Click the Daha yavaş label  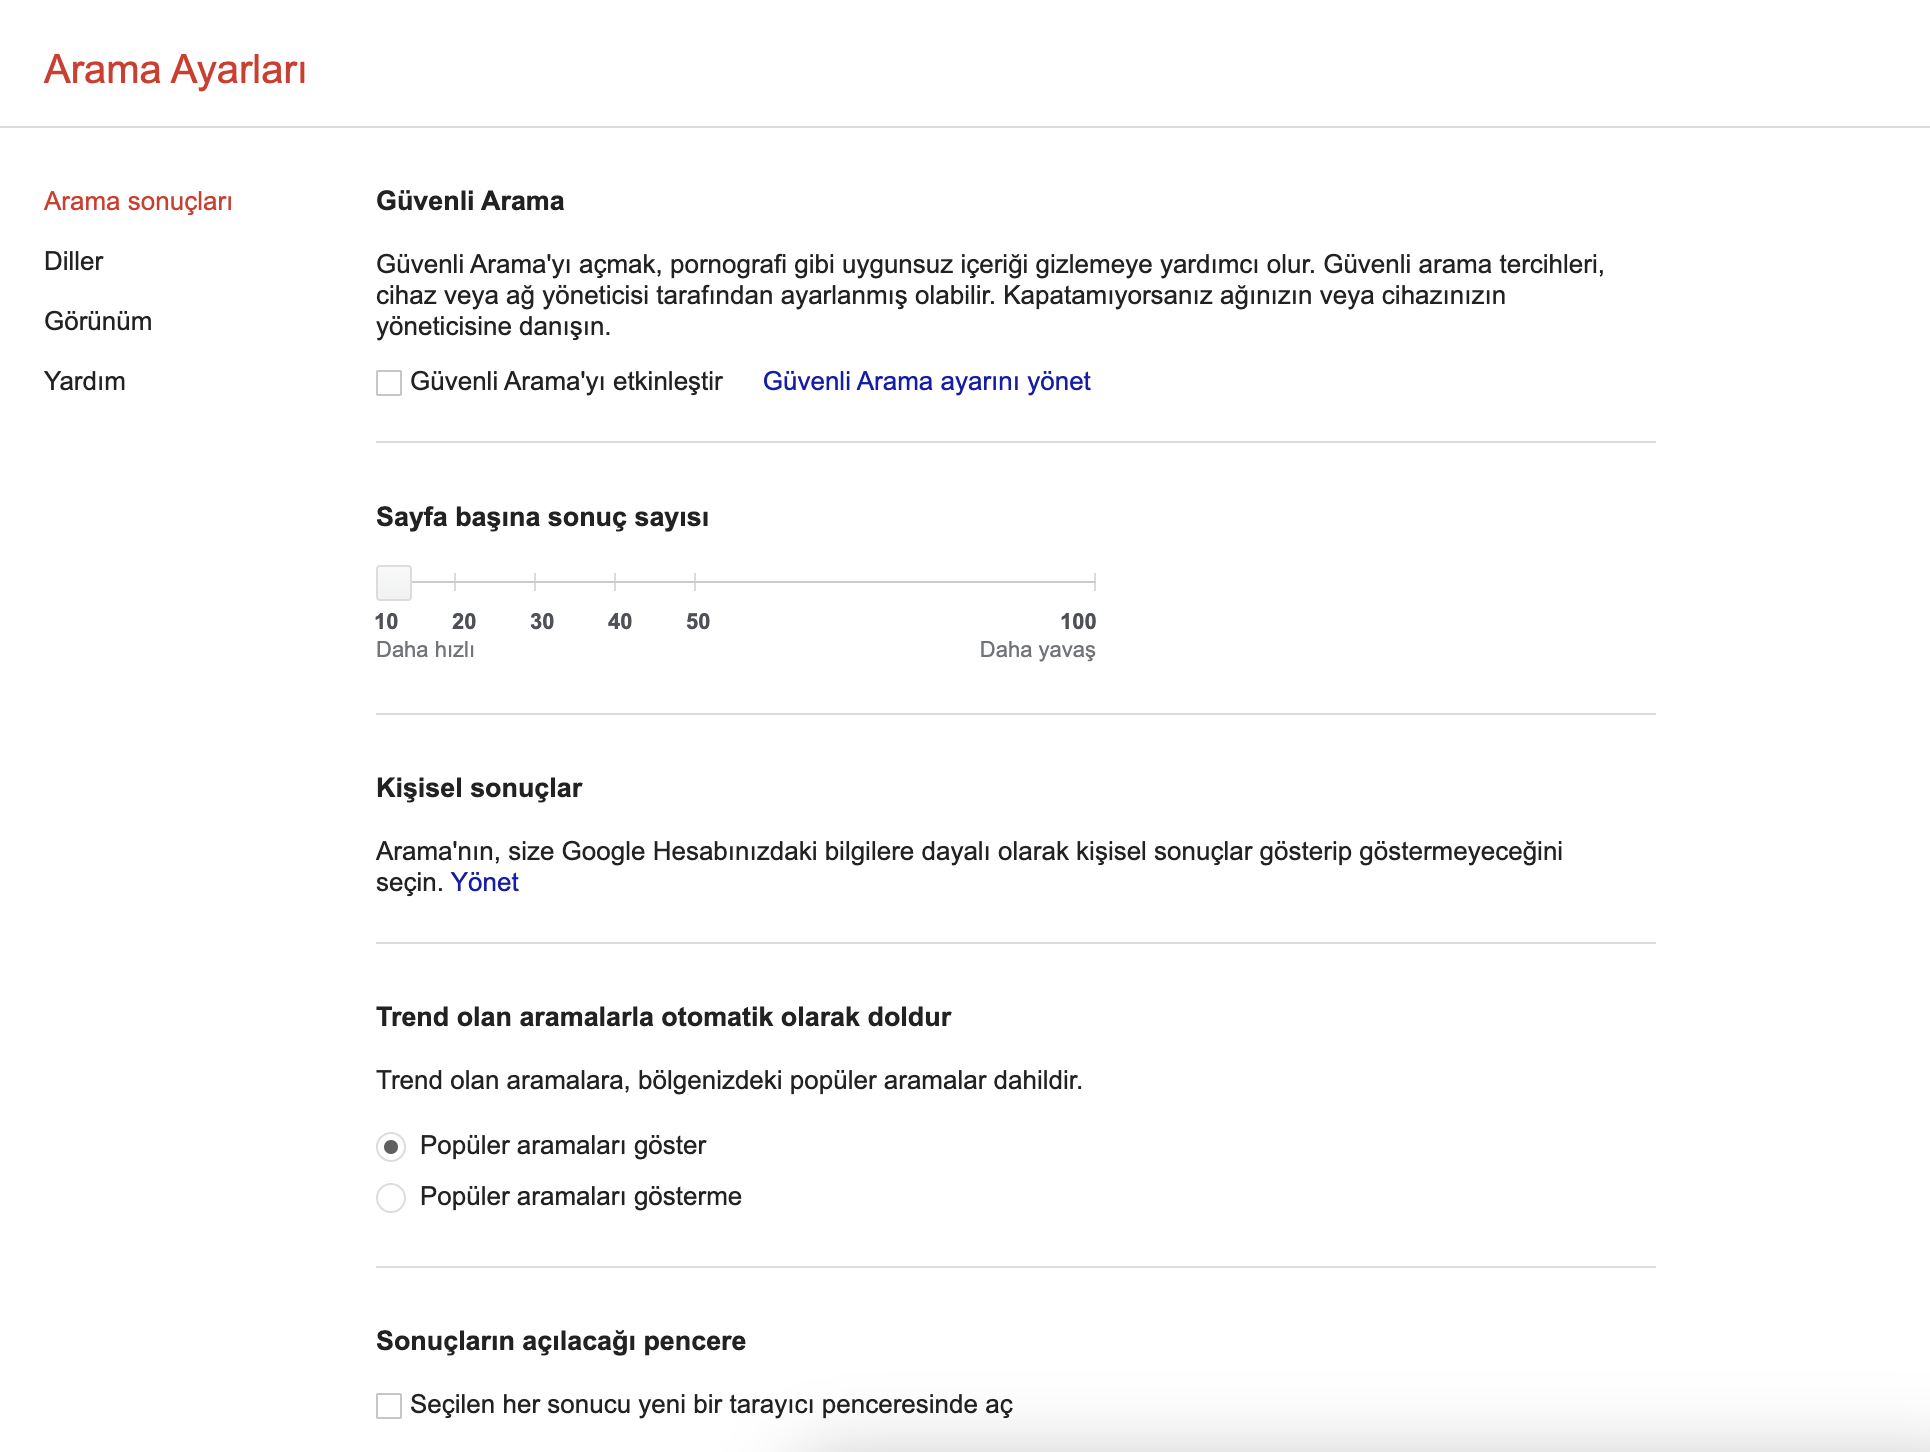[1037, 649]
